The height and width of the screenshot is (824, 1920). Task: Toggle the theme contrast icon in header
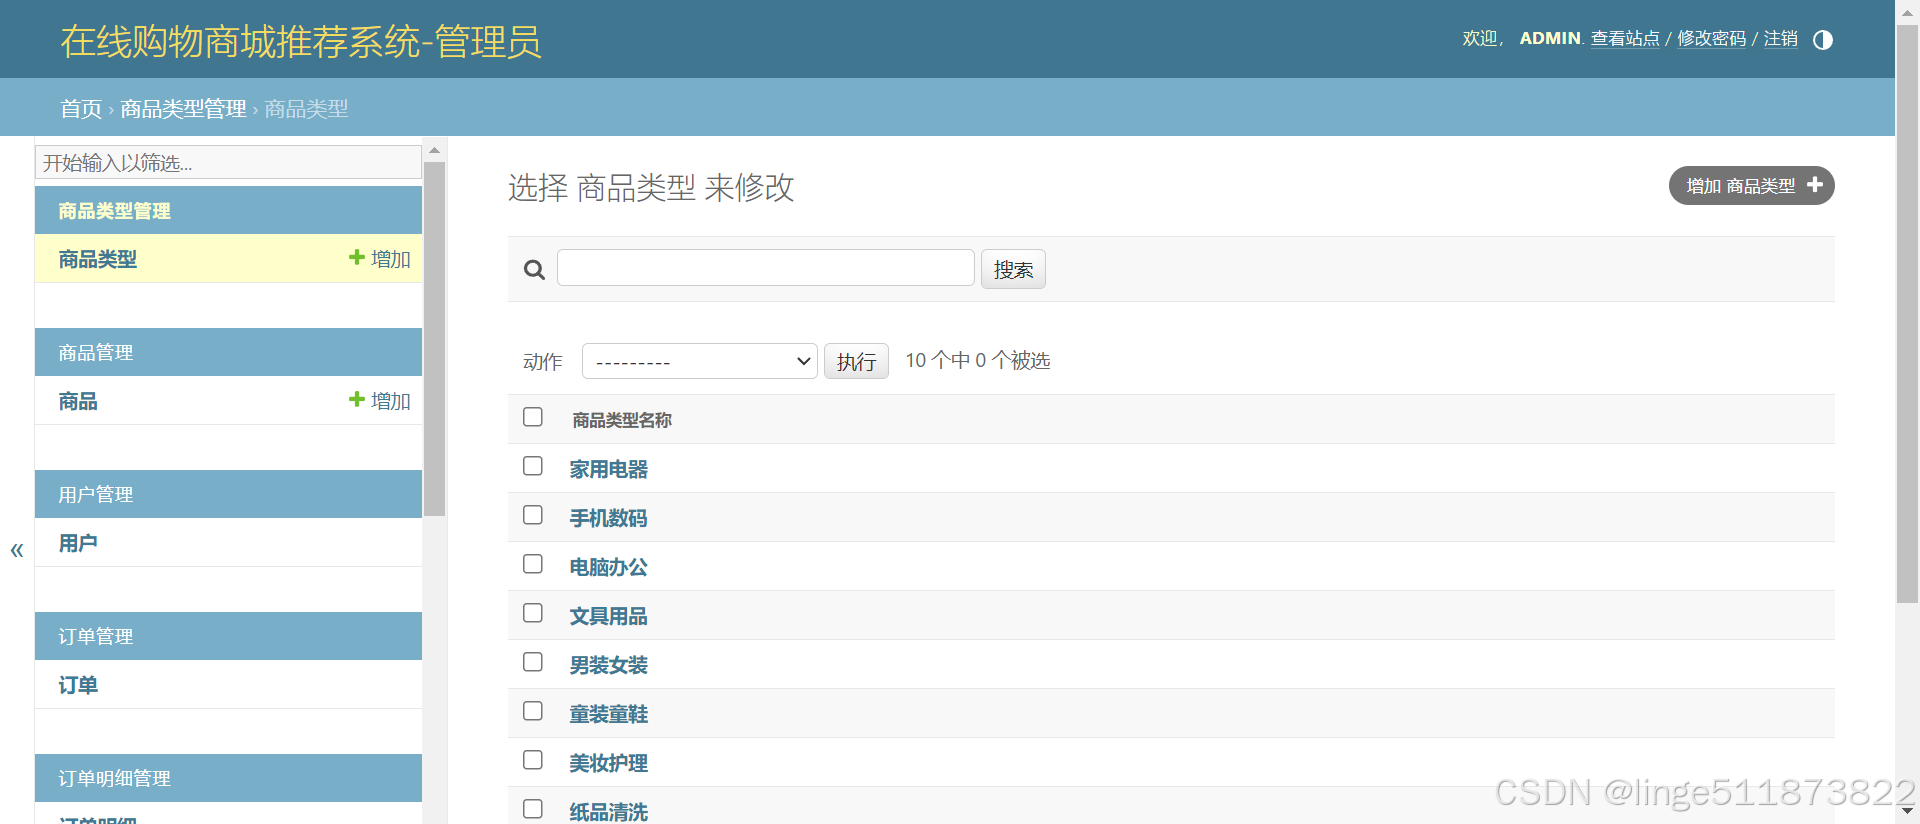pos(1822,40)
